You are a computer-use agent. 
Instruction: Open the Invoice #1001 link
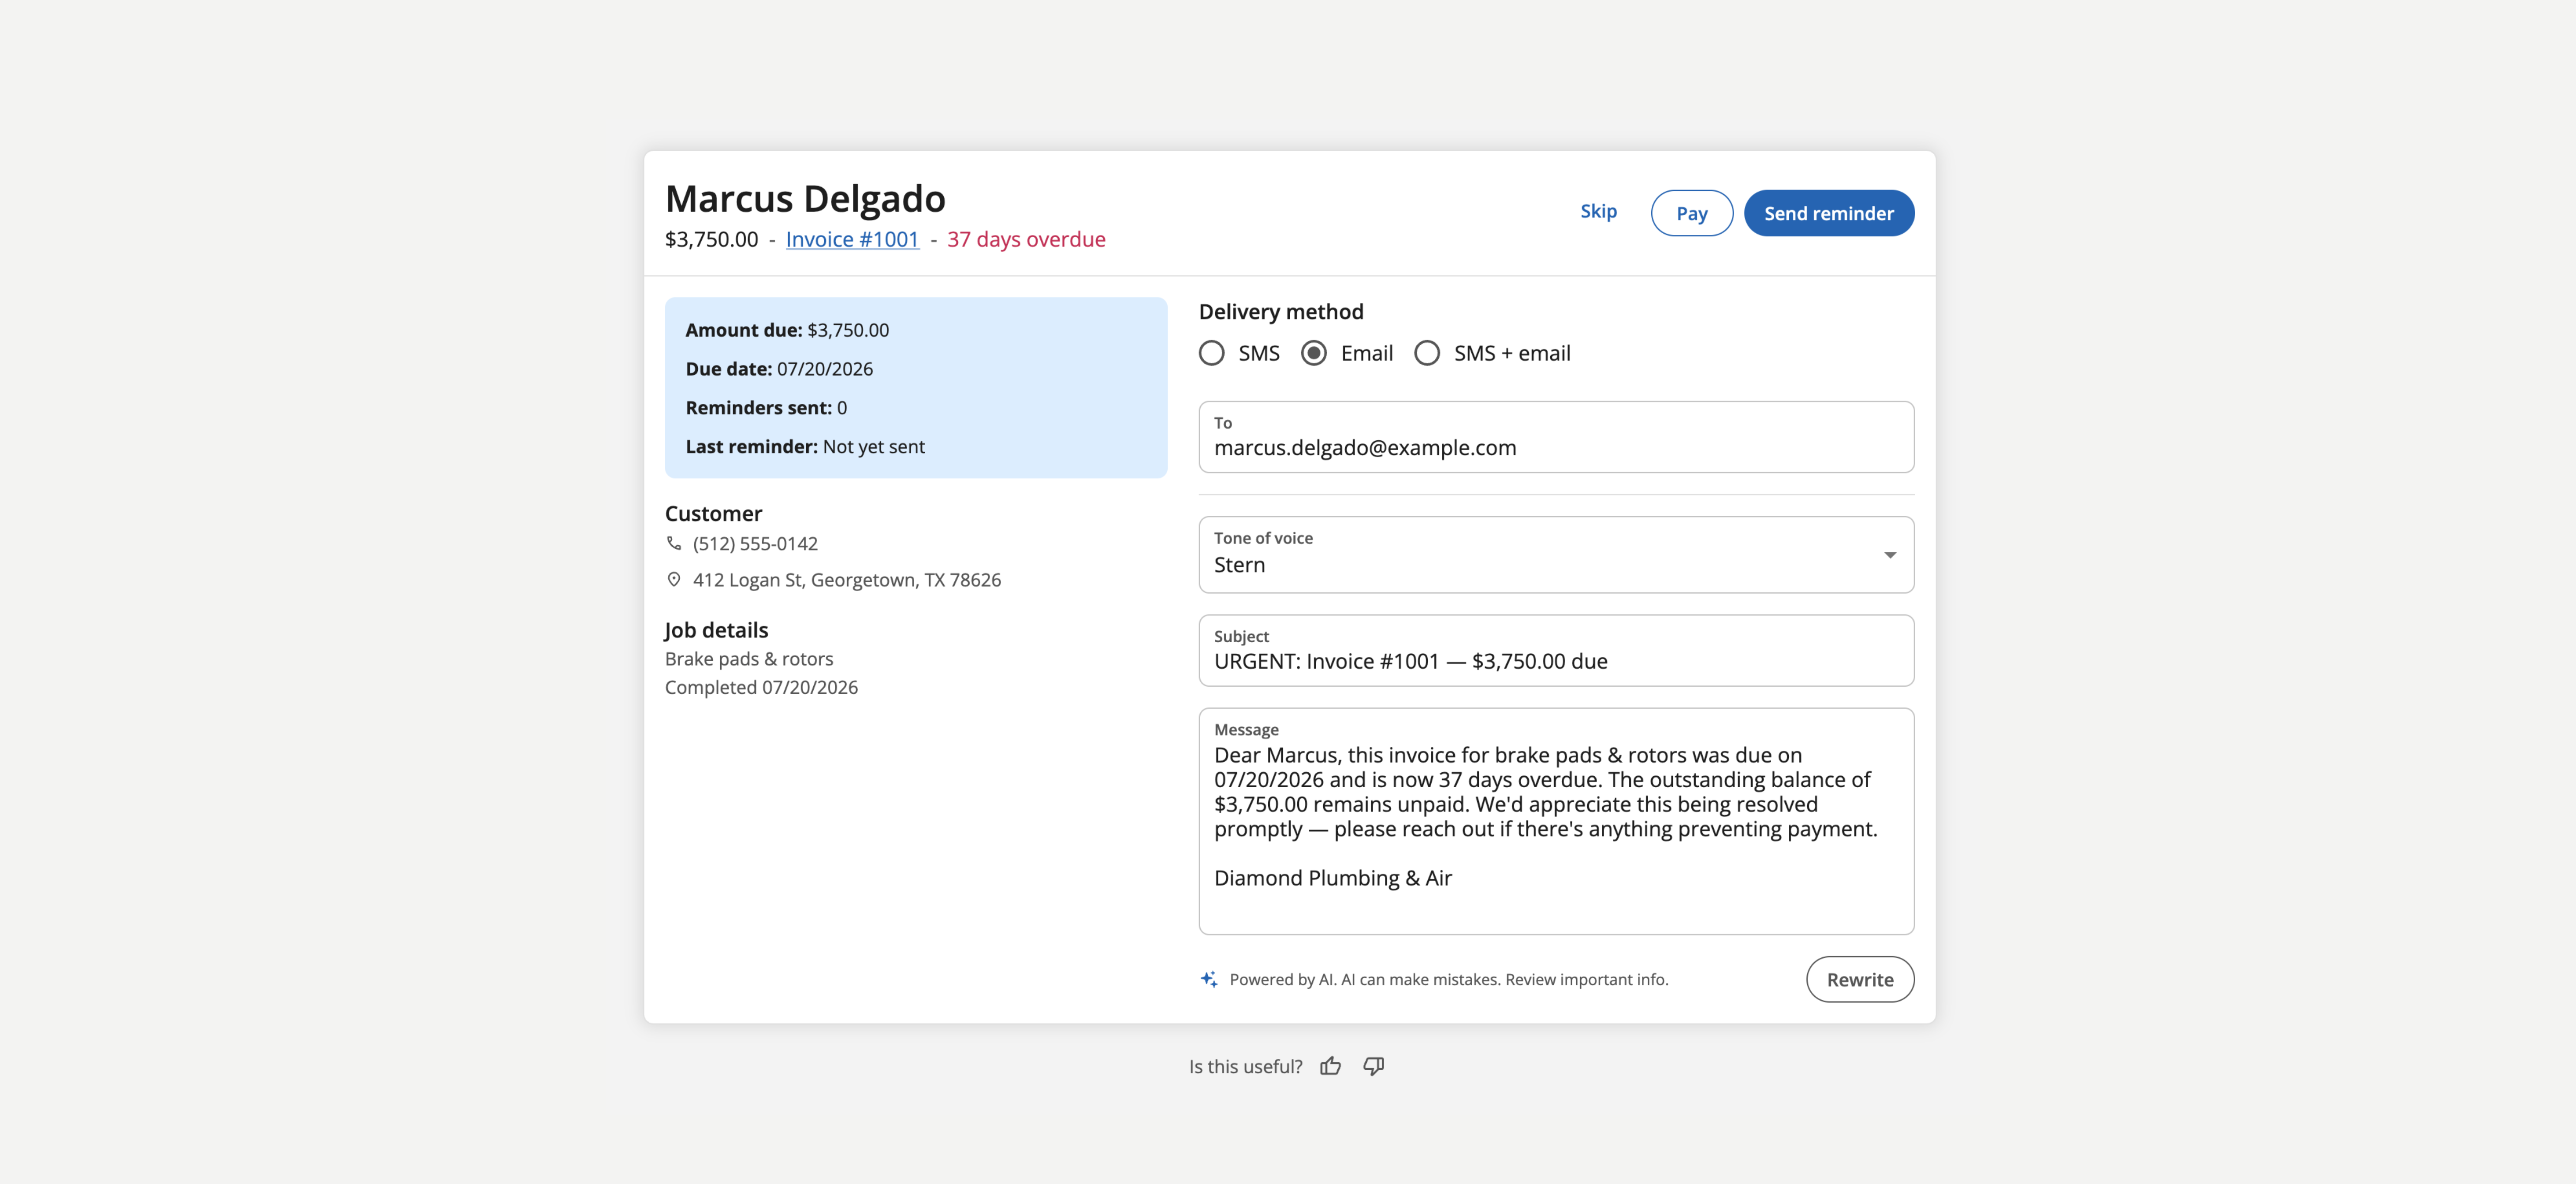click(x=852, y=239)
